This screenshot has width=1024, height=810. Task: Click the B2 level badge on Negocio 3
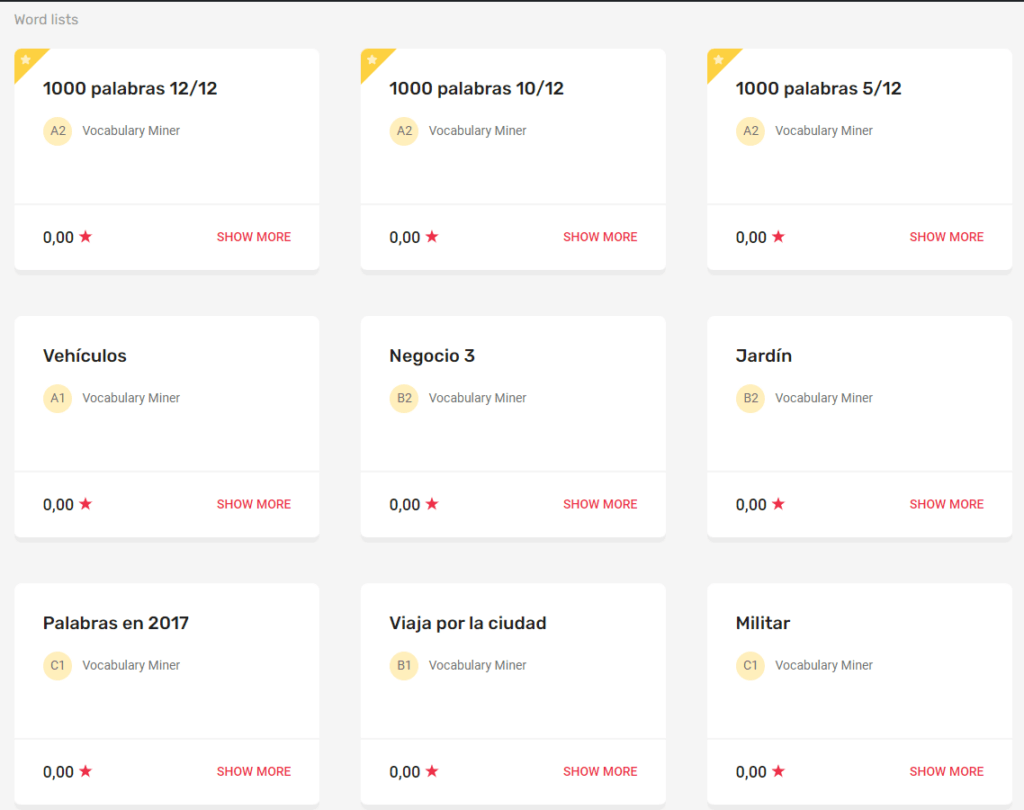pyautogui.click(x=404, y=398)
